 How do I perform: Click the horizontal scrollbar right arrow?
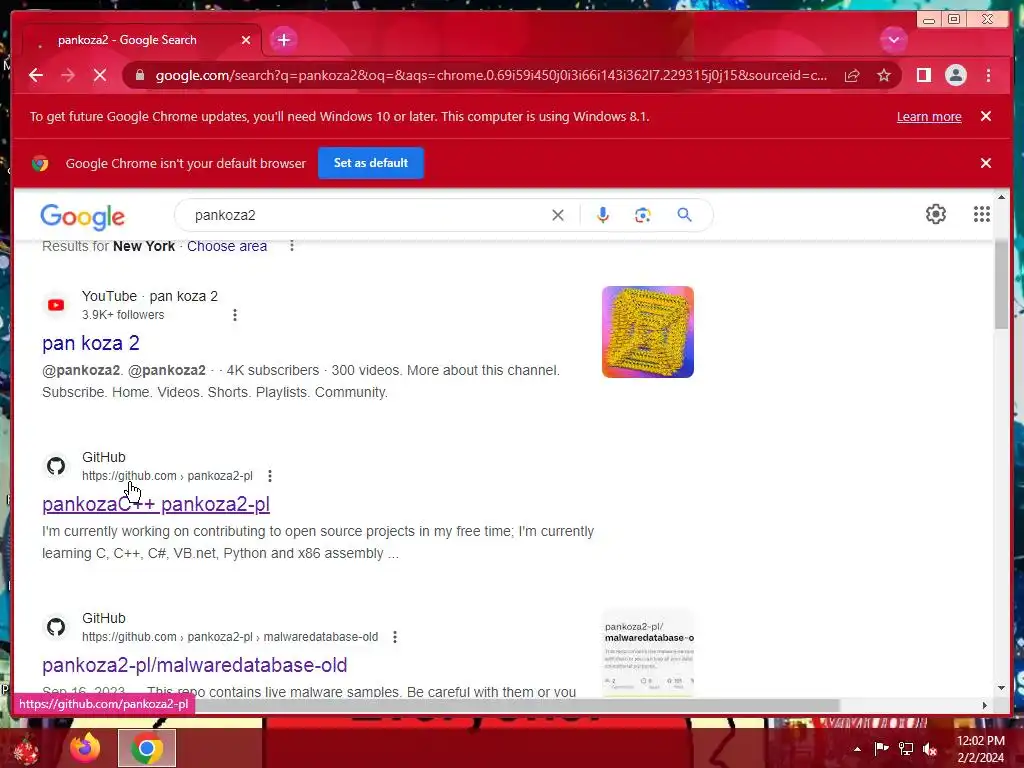[x=984, y=705]
